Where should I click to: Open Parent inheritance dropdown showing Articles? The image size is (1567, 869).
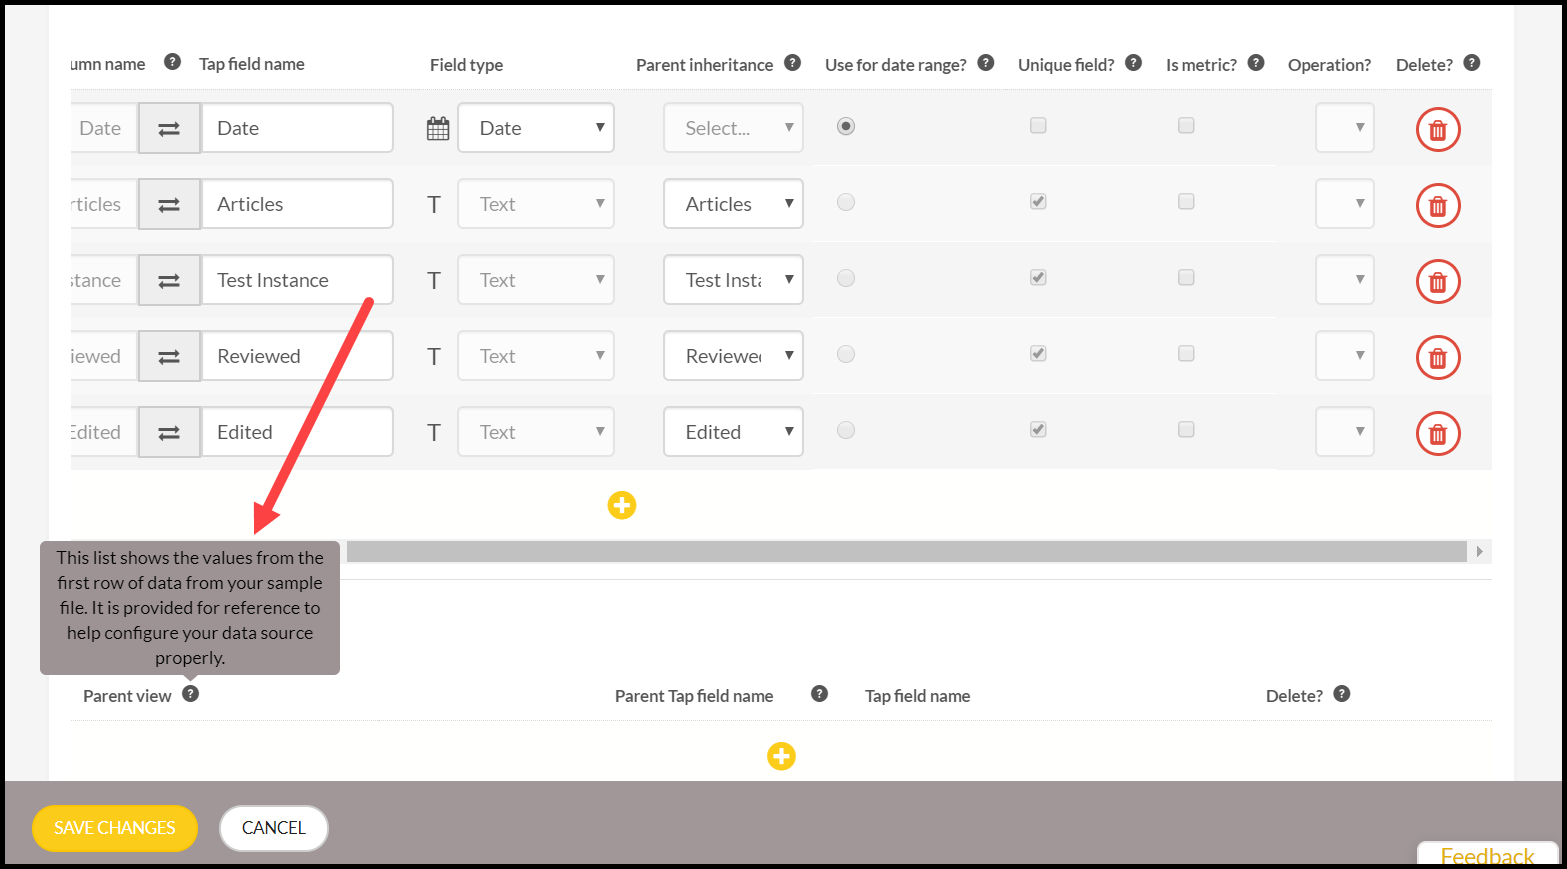tap(733, 204)
